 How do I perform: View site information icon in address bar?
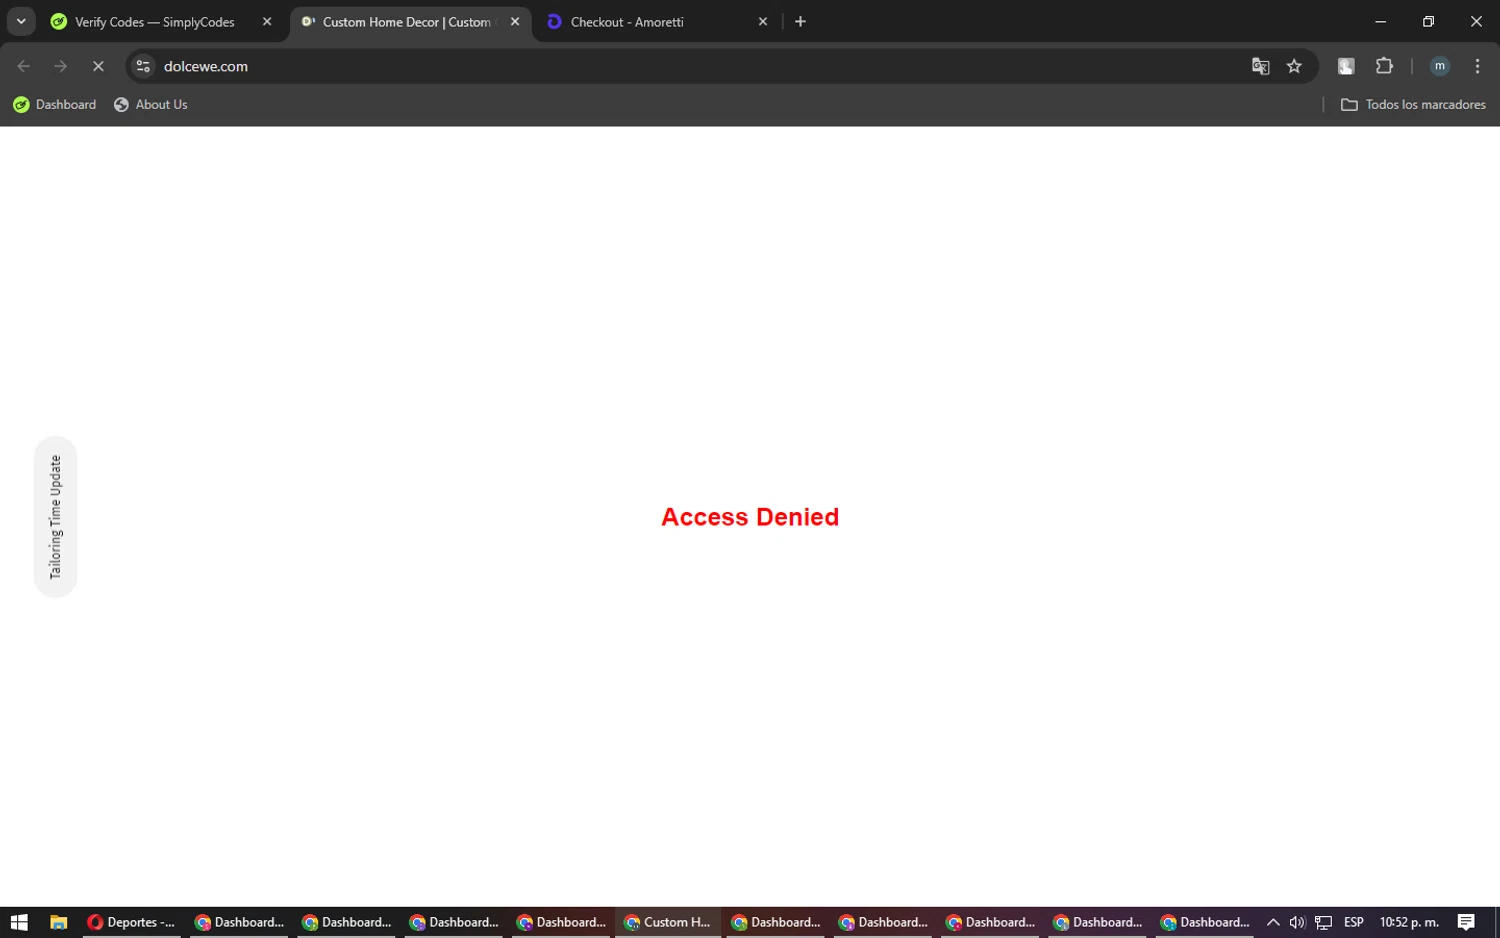[143, 66]
